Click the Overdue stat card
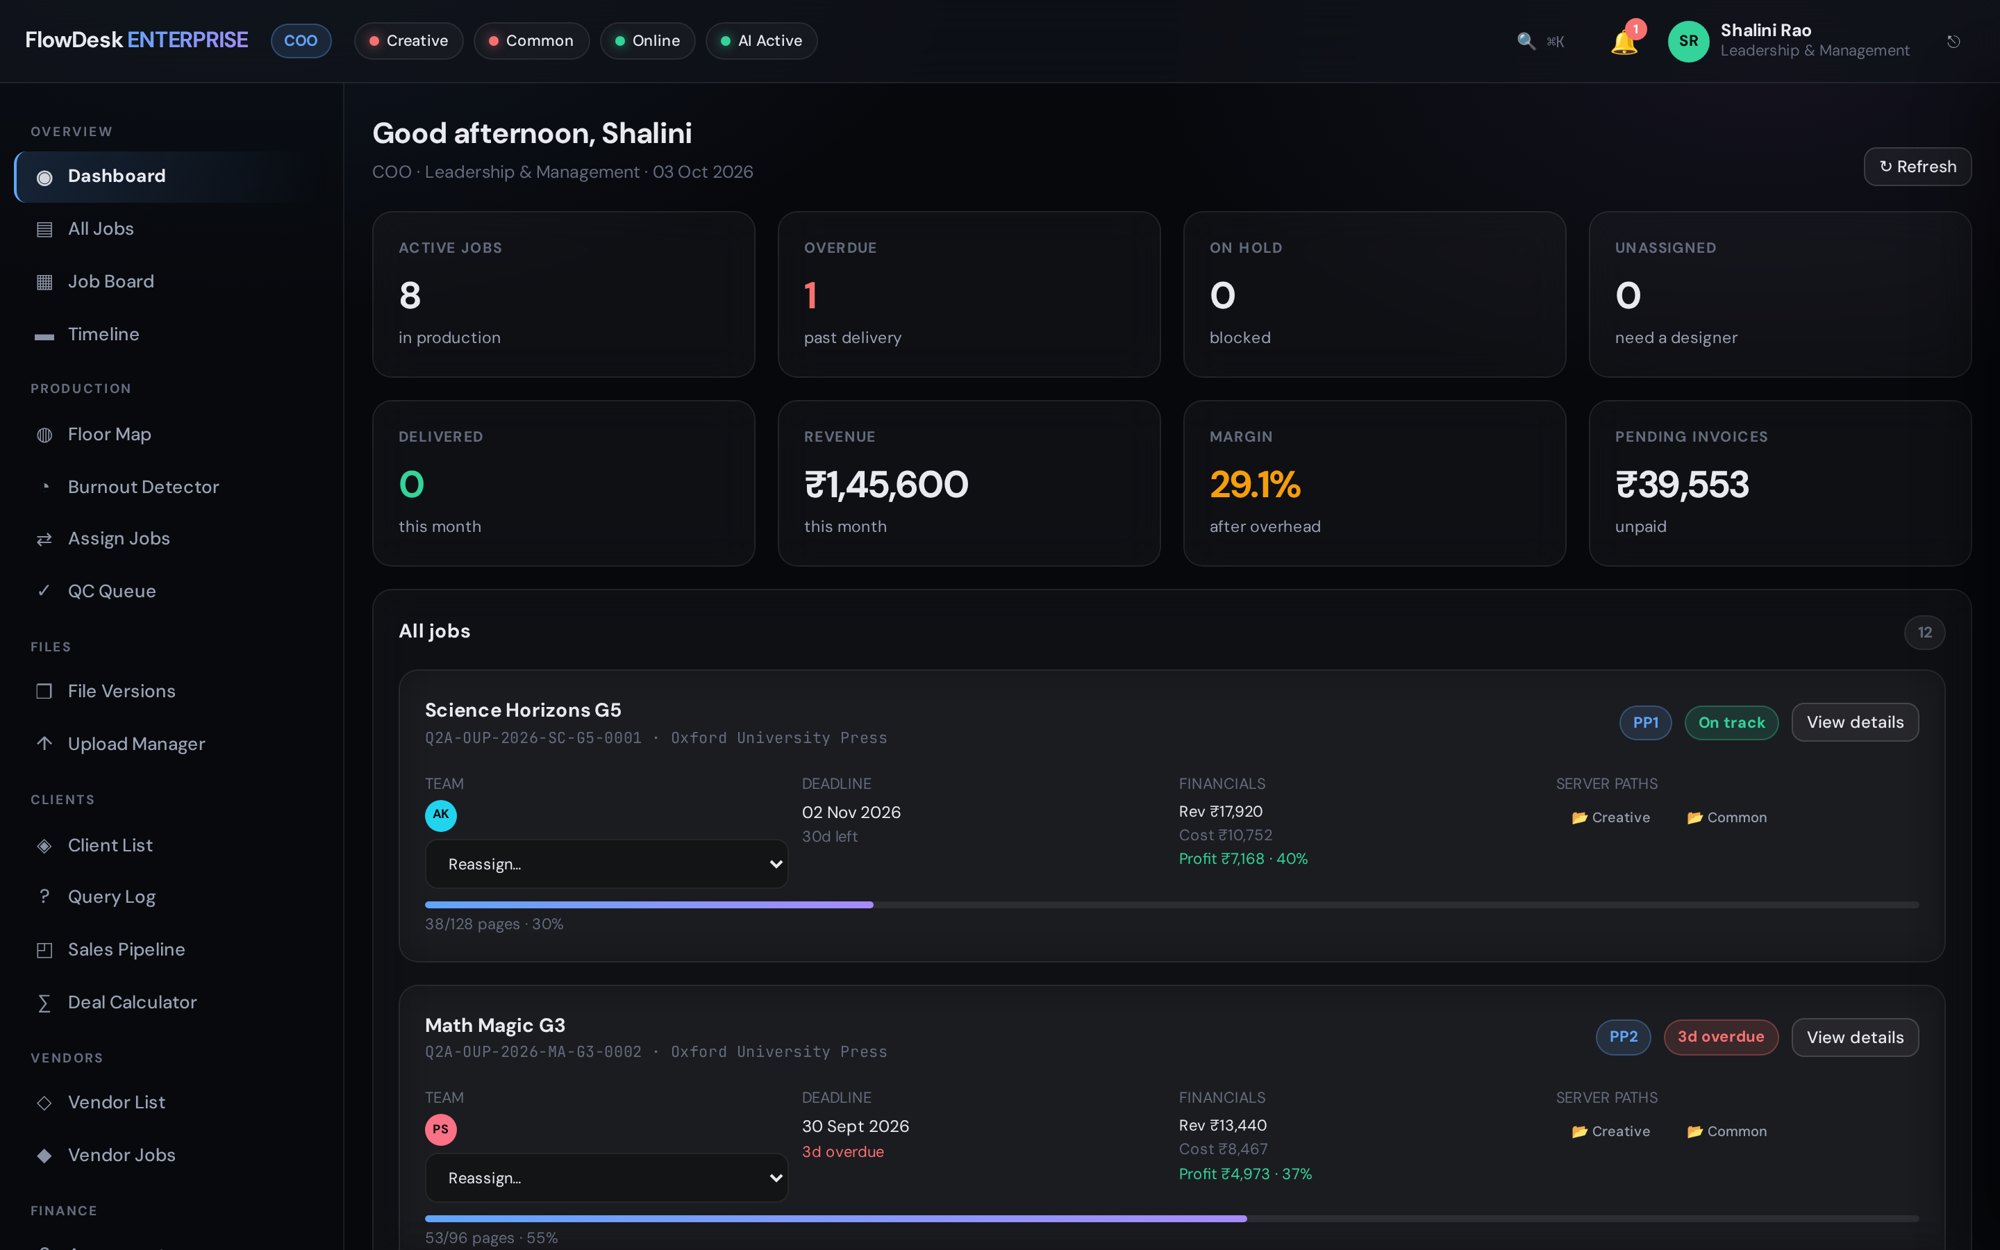 (x=969, y=294)
